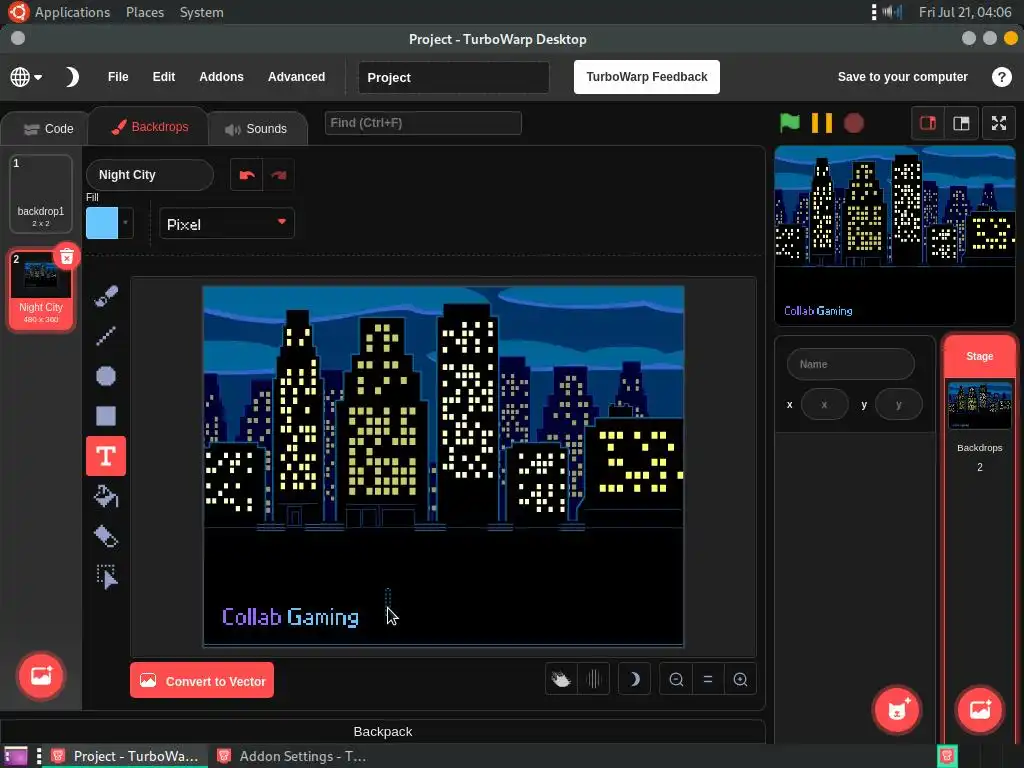Switch to the Sounds tab
1024x768 pixels.
click(x=258, y=129)
